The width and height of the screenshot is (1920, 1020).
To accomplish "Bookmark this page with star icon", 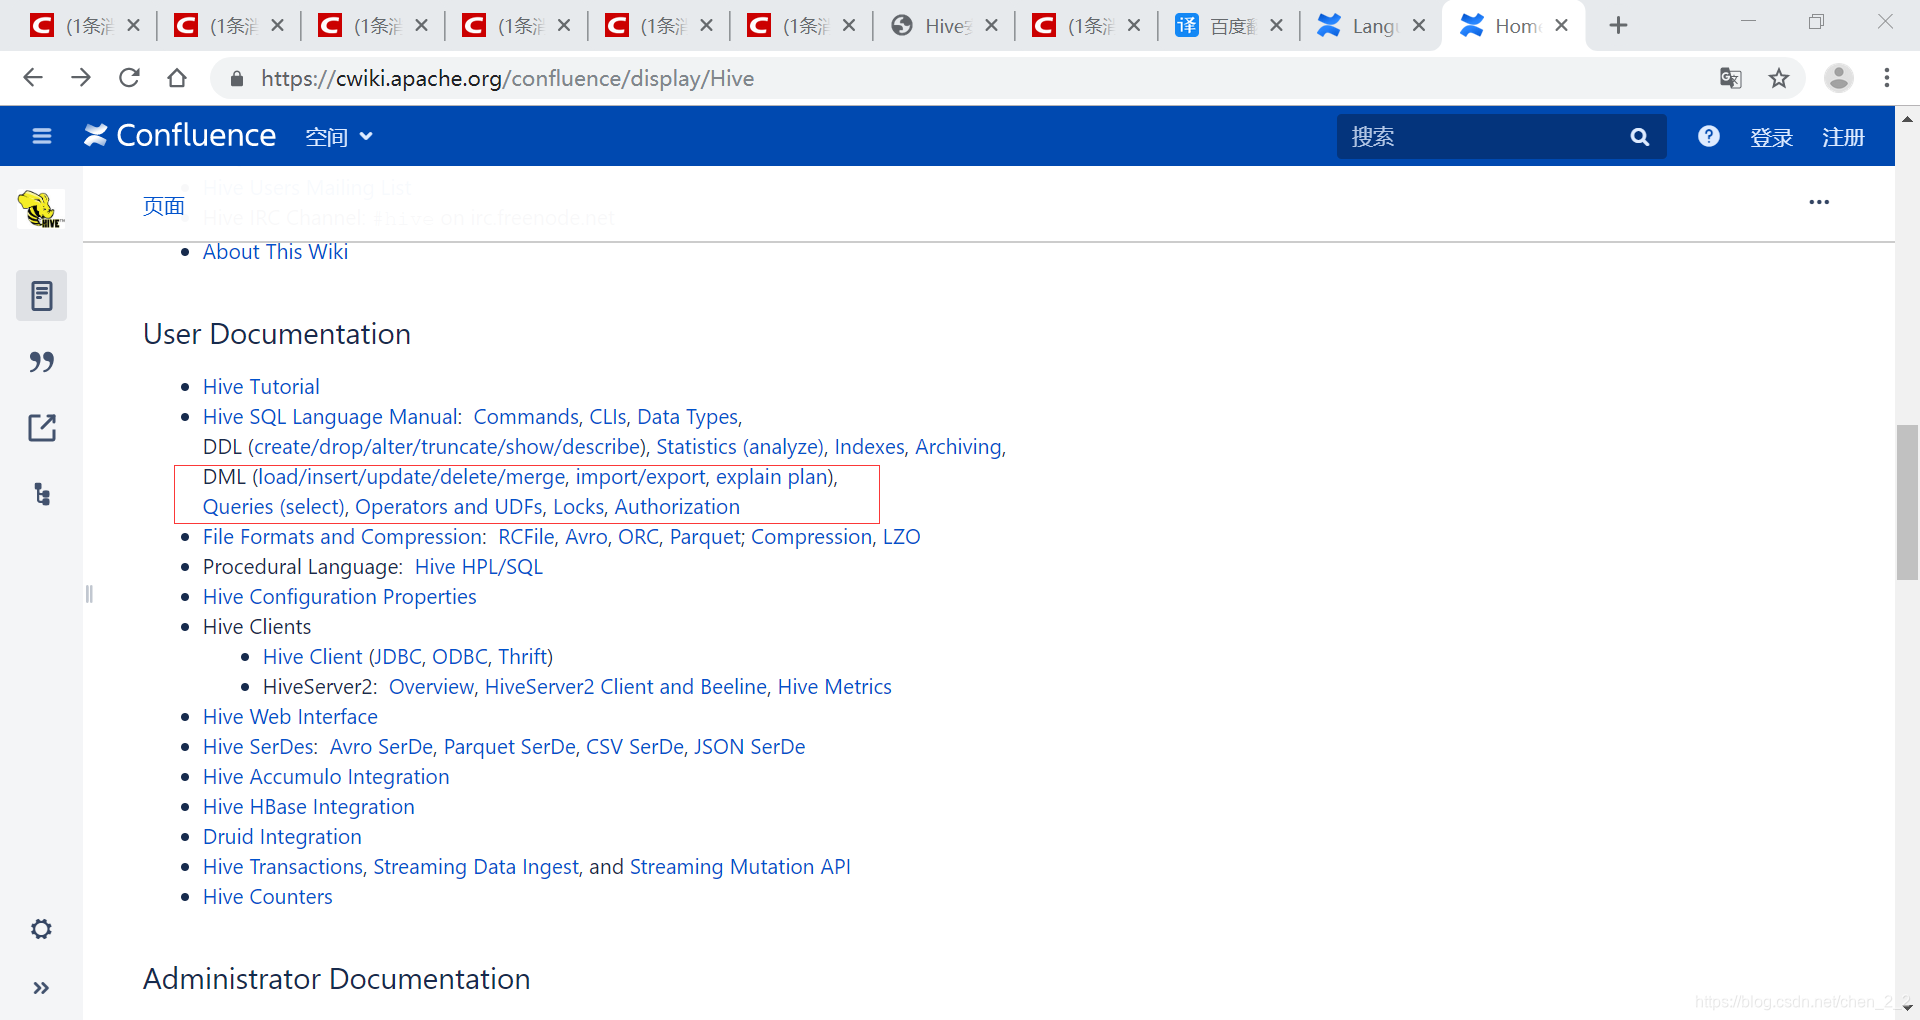I will [x=1779, y=78].
